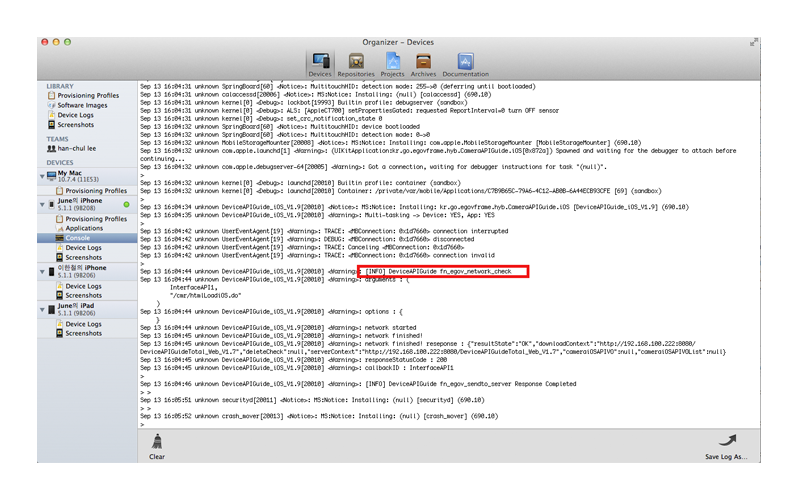The height and width of the screenshot is (500, 800).
Task: Open the Documentation viewer
Action: 465,65
